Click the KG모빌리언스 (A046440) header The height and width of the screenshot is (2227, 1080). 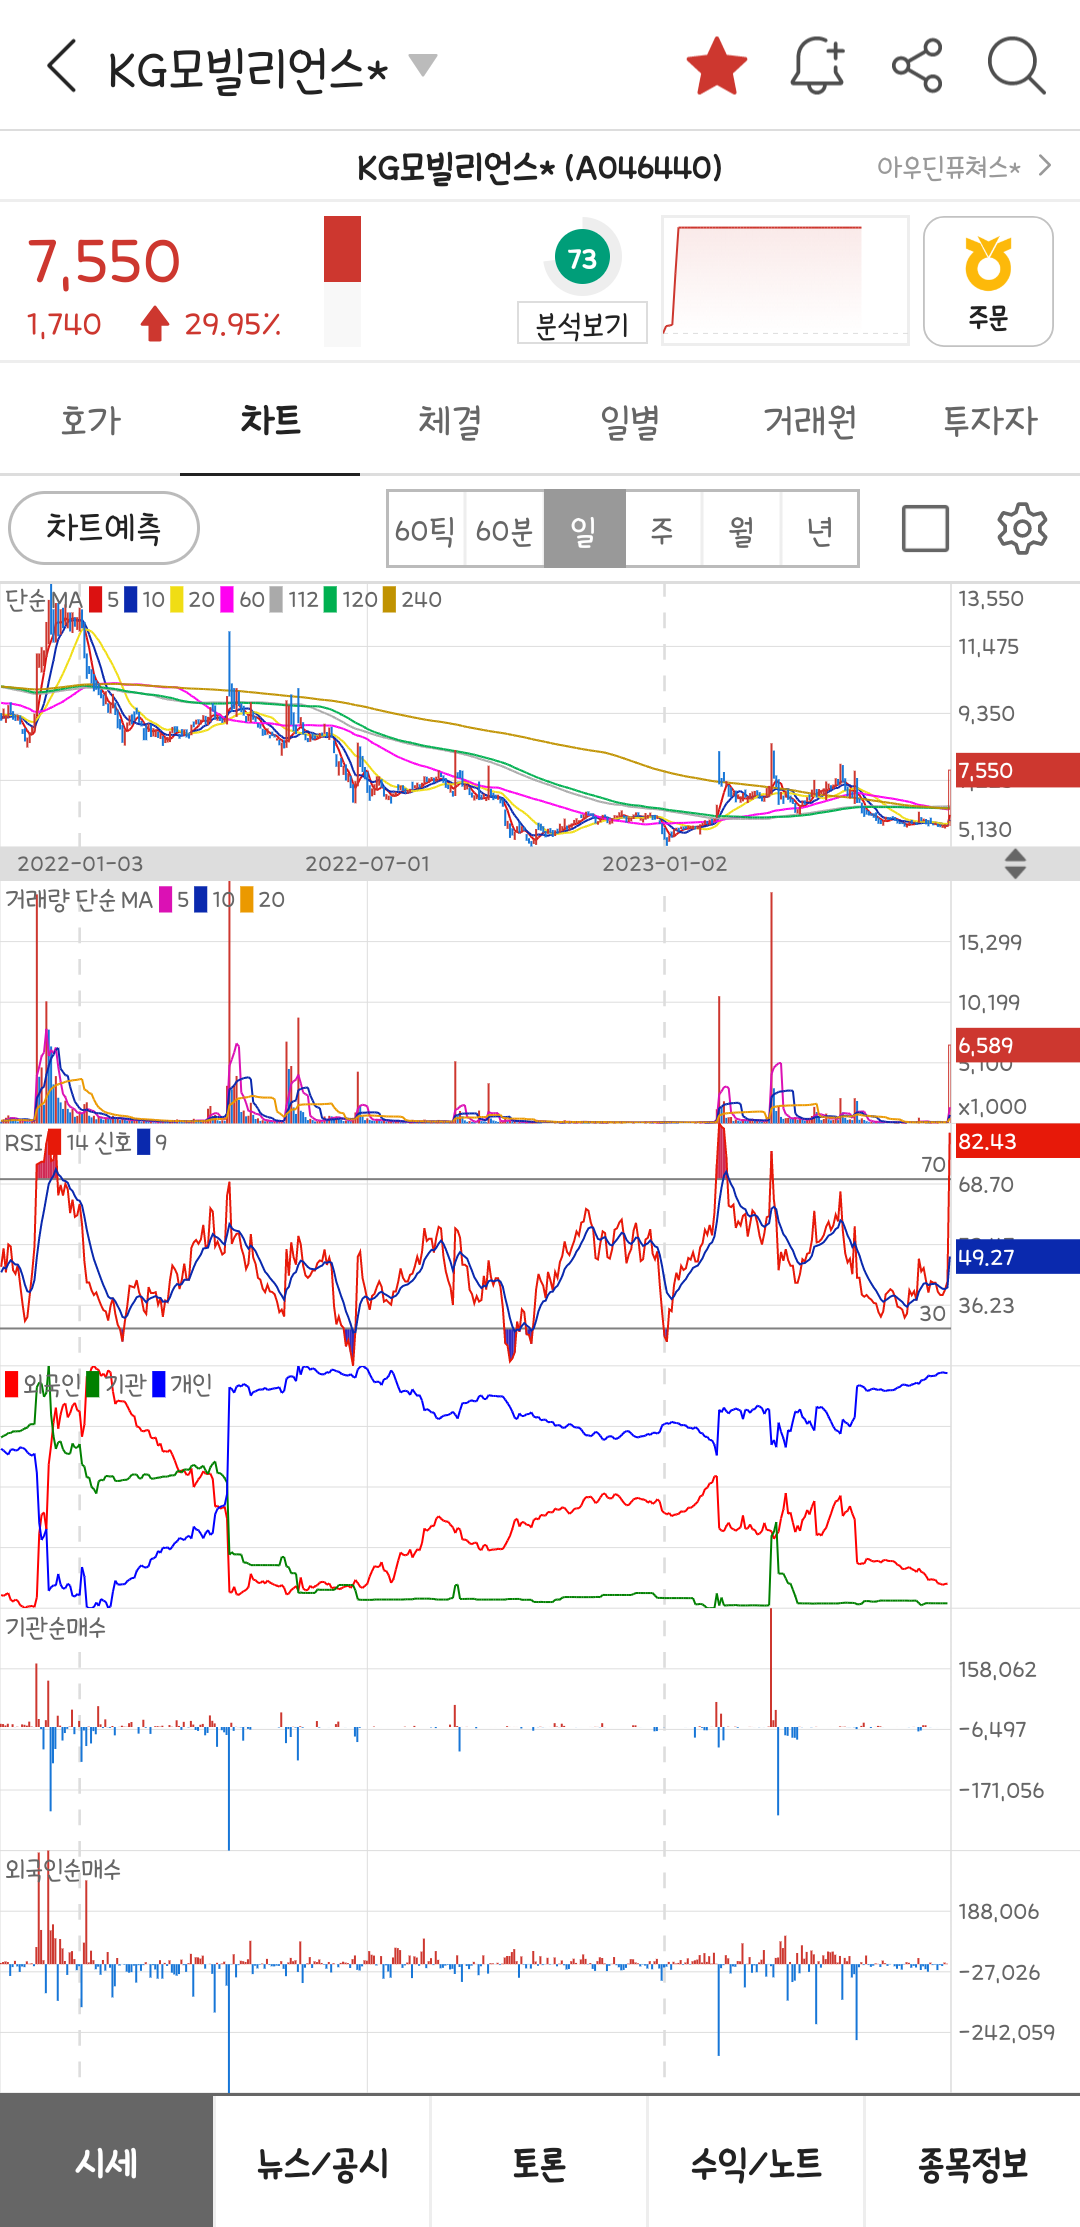click(x=540, y=167)
